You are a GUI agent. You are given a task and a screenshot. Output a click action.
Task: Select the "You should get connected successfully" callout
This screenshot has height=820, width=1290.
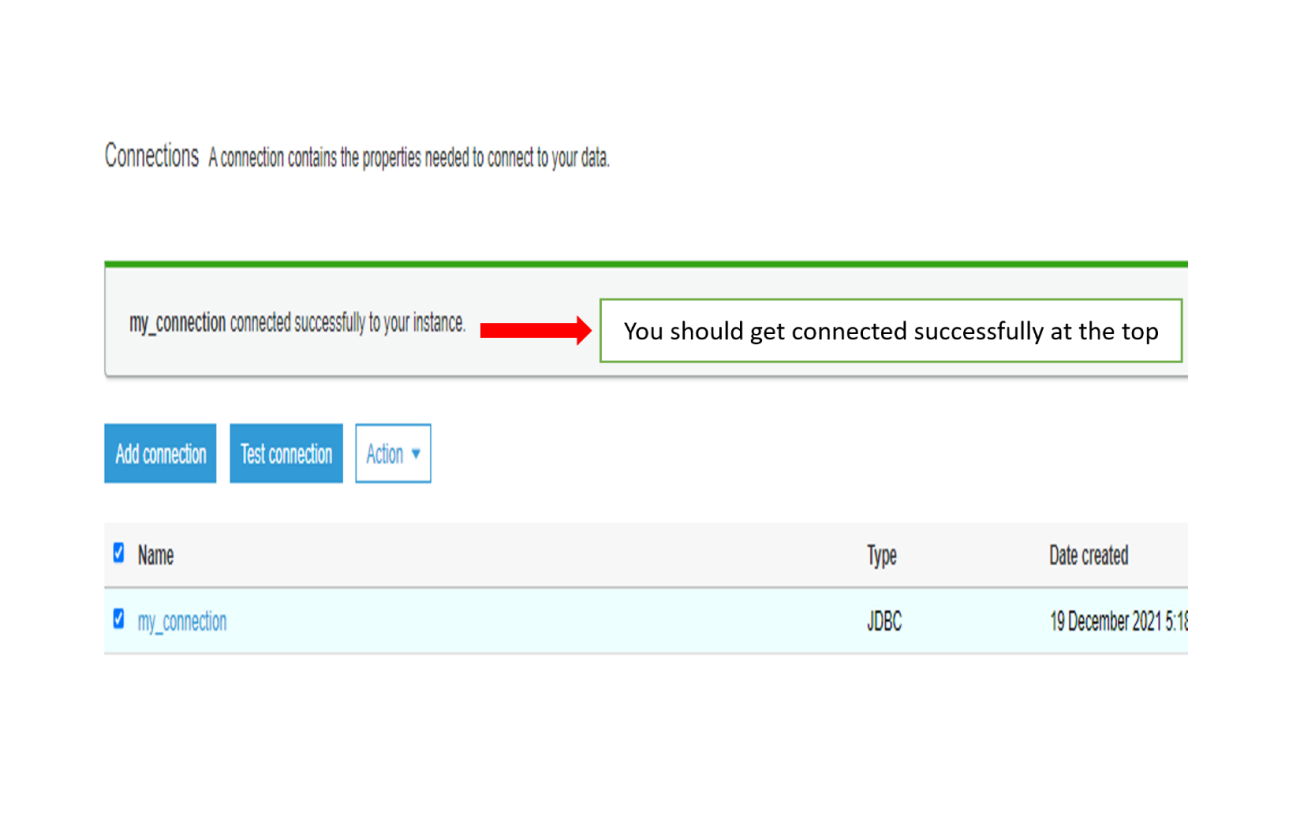[891, 331]
